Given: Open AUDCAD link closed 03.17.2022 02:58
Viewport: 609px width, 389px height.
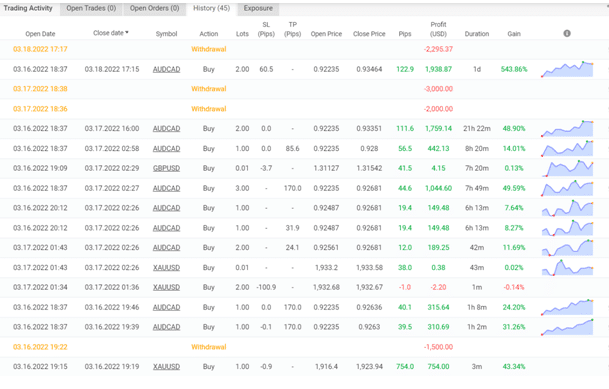Looking at the screenshot, I should point(166,148).
